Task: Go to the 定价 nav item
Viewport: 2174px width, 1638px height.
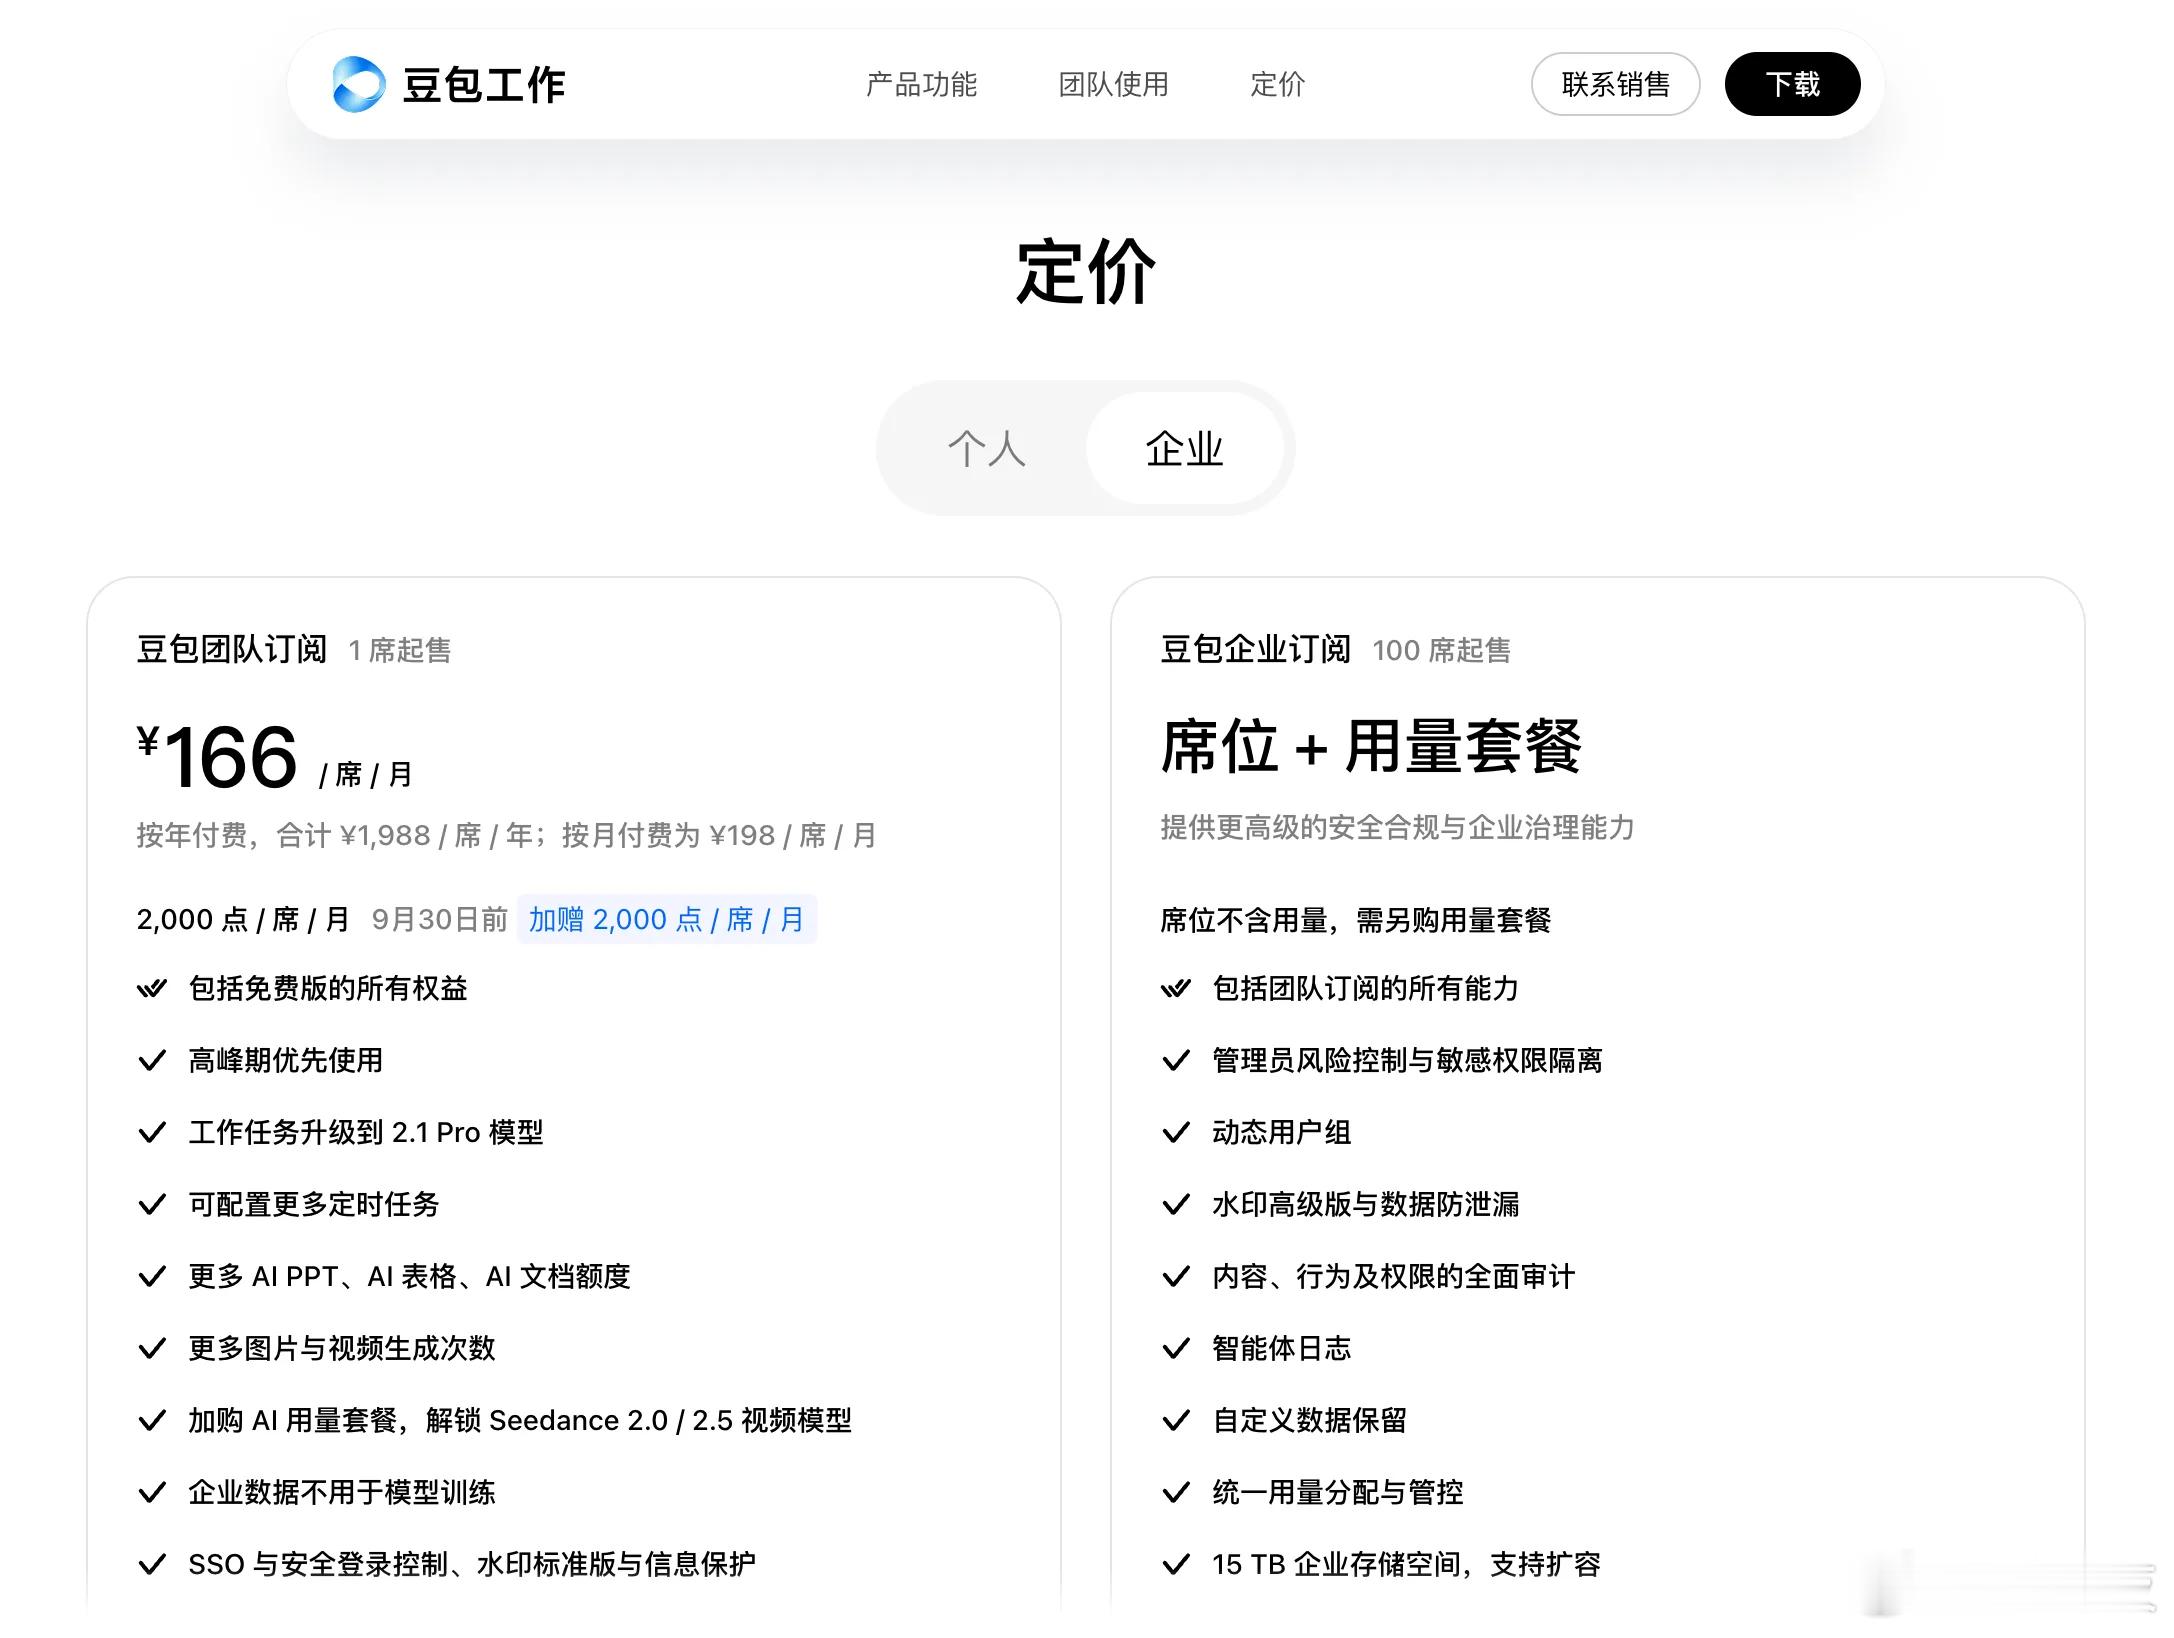Action: pyautogui.click(x=1277, y=85)
